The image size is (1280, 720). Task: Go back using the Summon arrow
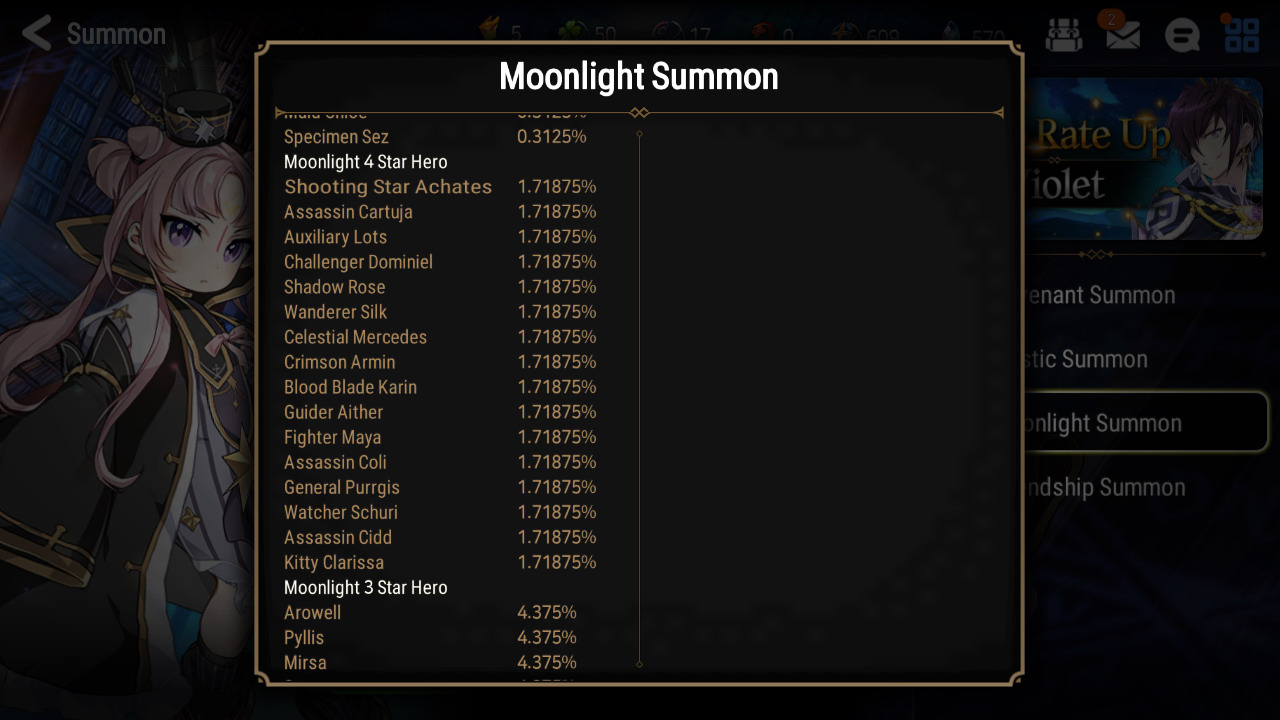coord(38,34)
